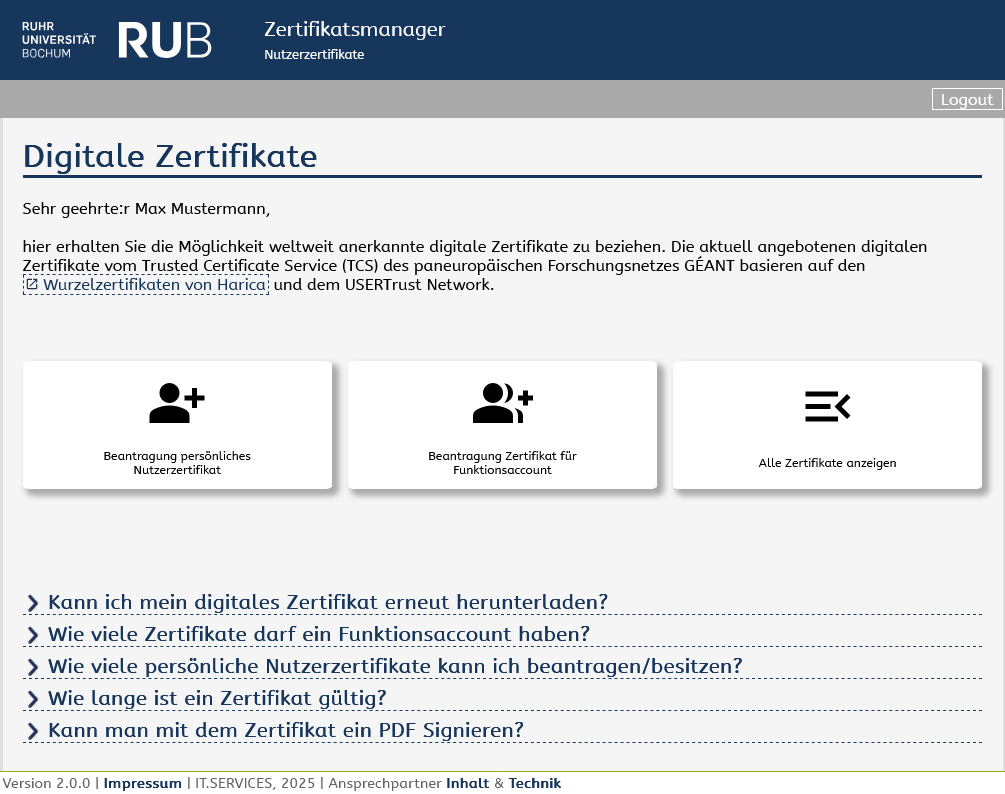
Task: Click the single person plus icon
Action: [177, 404]
